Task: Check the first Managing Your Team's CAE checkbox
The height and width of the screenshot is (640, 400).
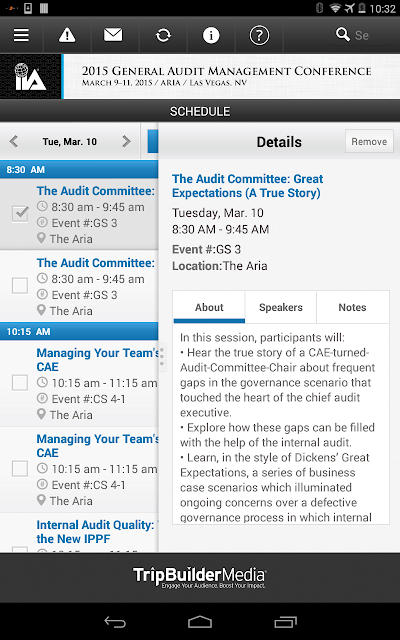Action: pyautogui.click(x=20, y=382)
